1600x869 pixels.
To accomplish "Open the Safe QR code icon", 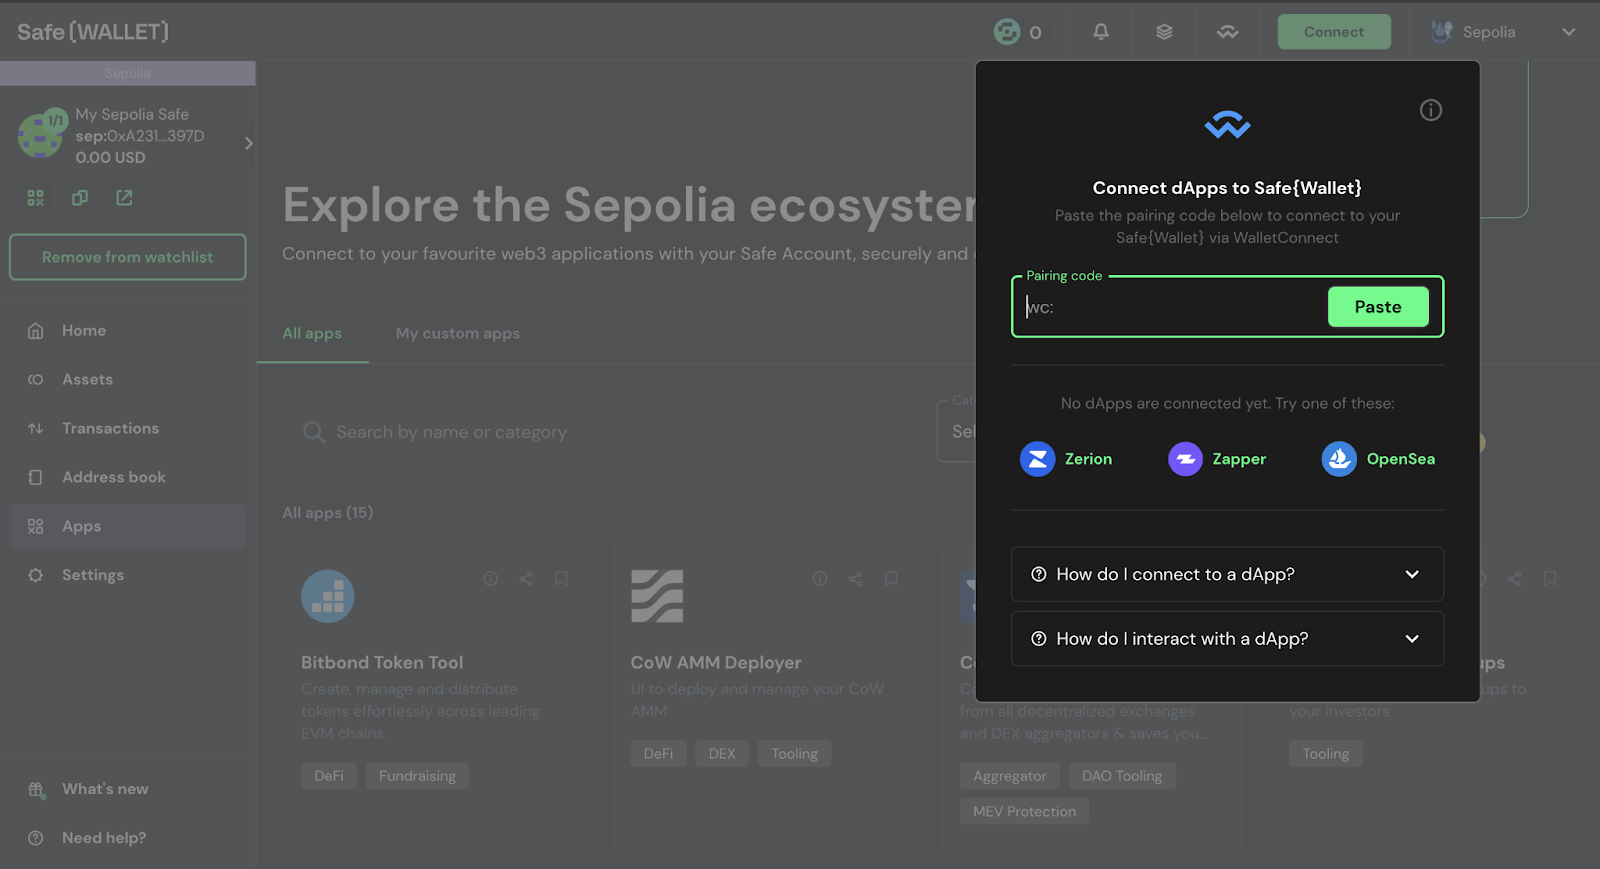I will [x=36, y=198].
